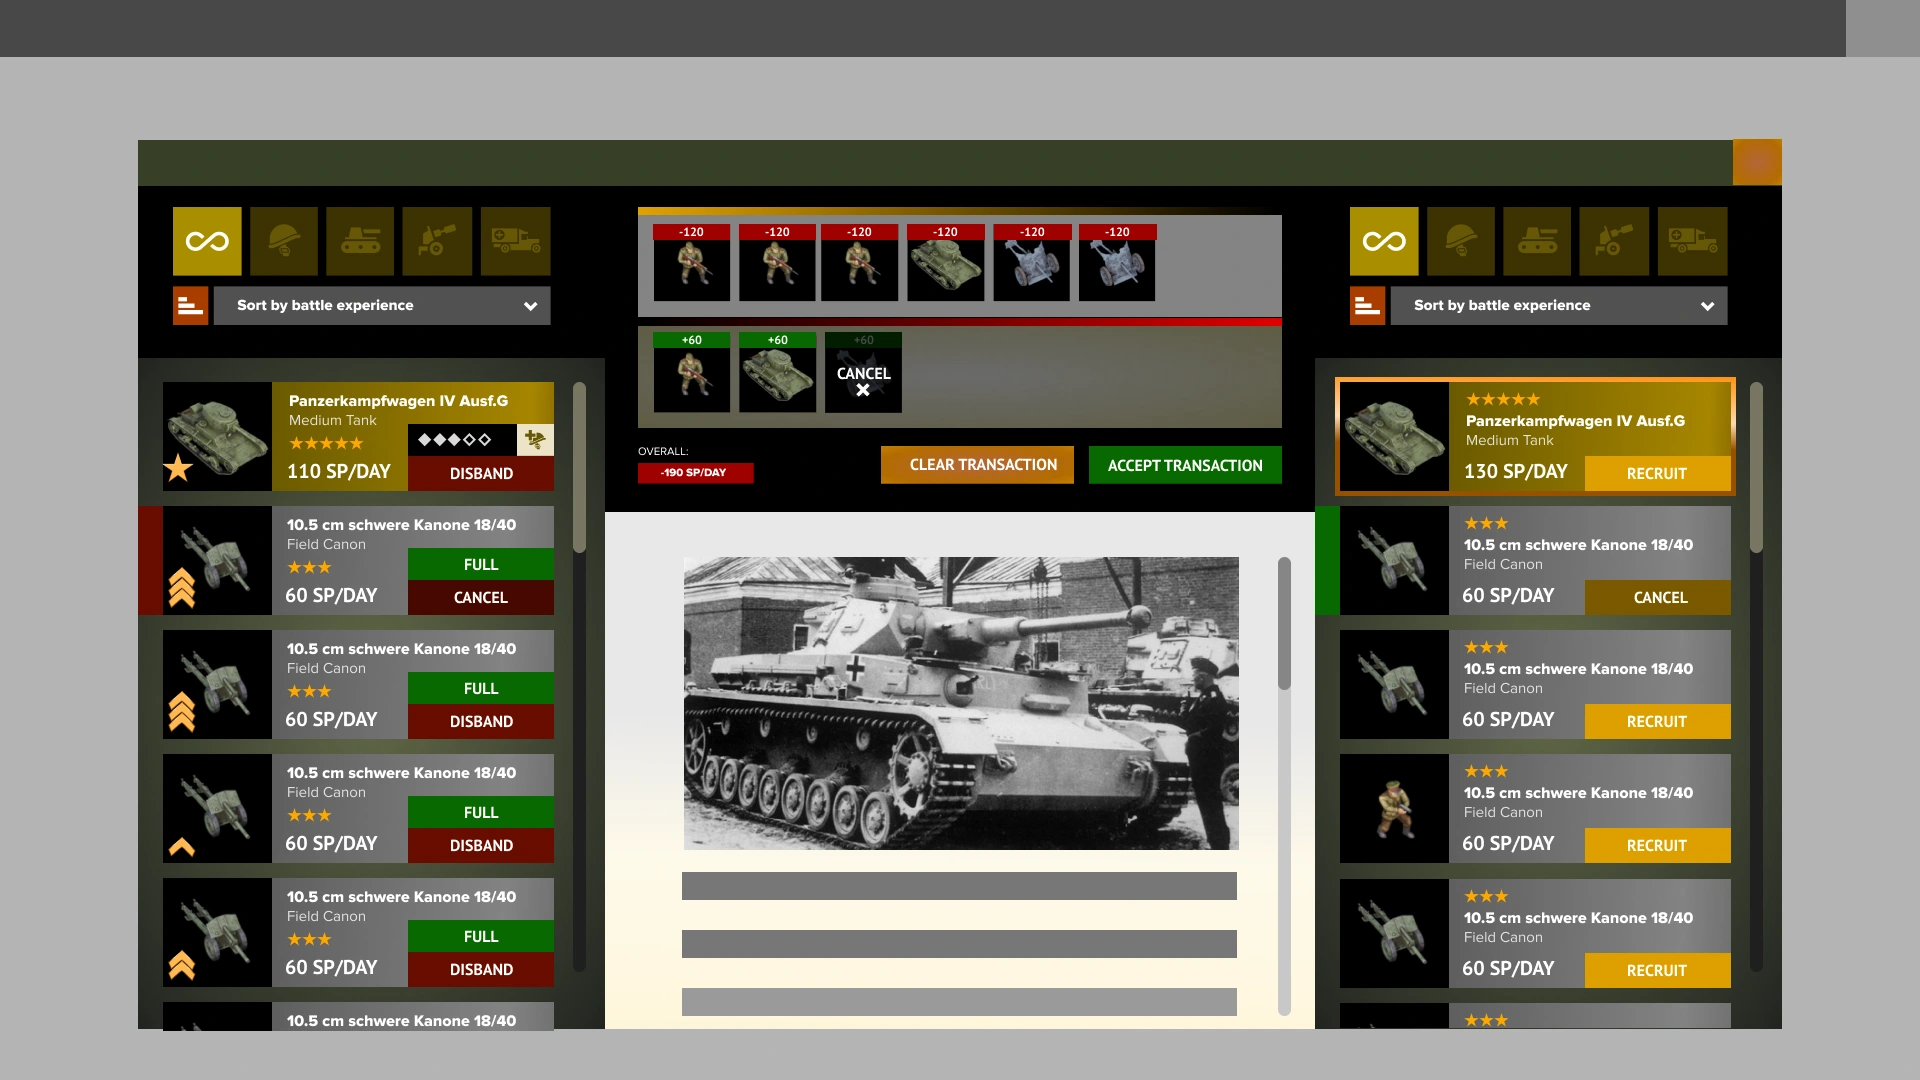Viewport: 1920px width, 1080px height.
Task: Click the center description panel scrollbar
Action: (1284, 624)
